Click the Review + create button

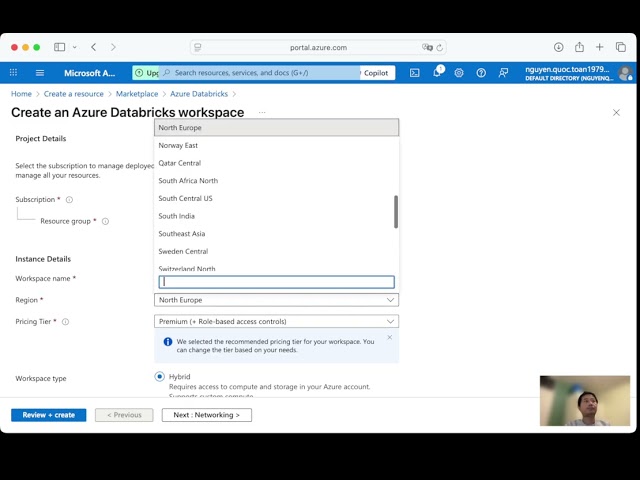(49, 415)
